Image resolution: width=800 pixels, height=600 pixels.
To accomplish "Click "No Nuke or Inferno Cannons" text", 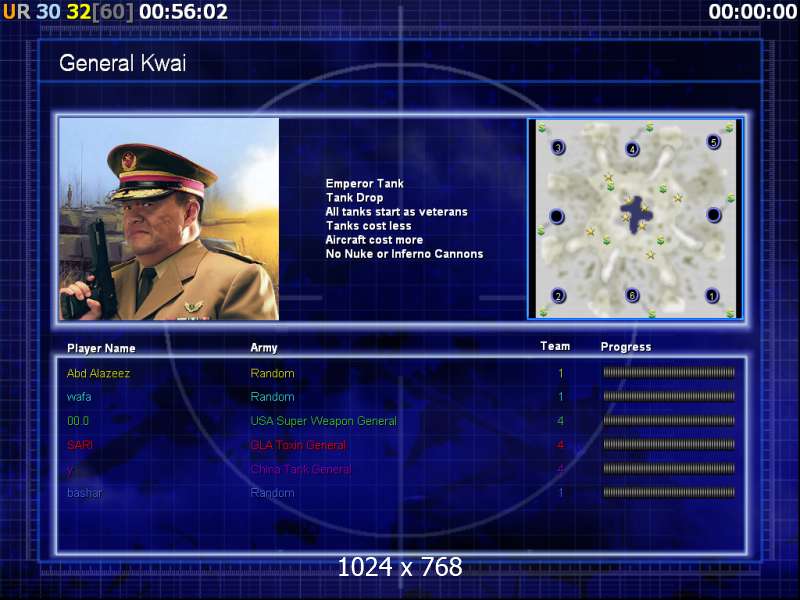I will point(404,254).
